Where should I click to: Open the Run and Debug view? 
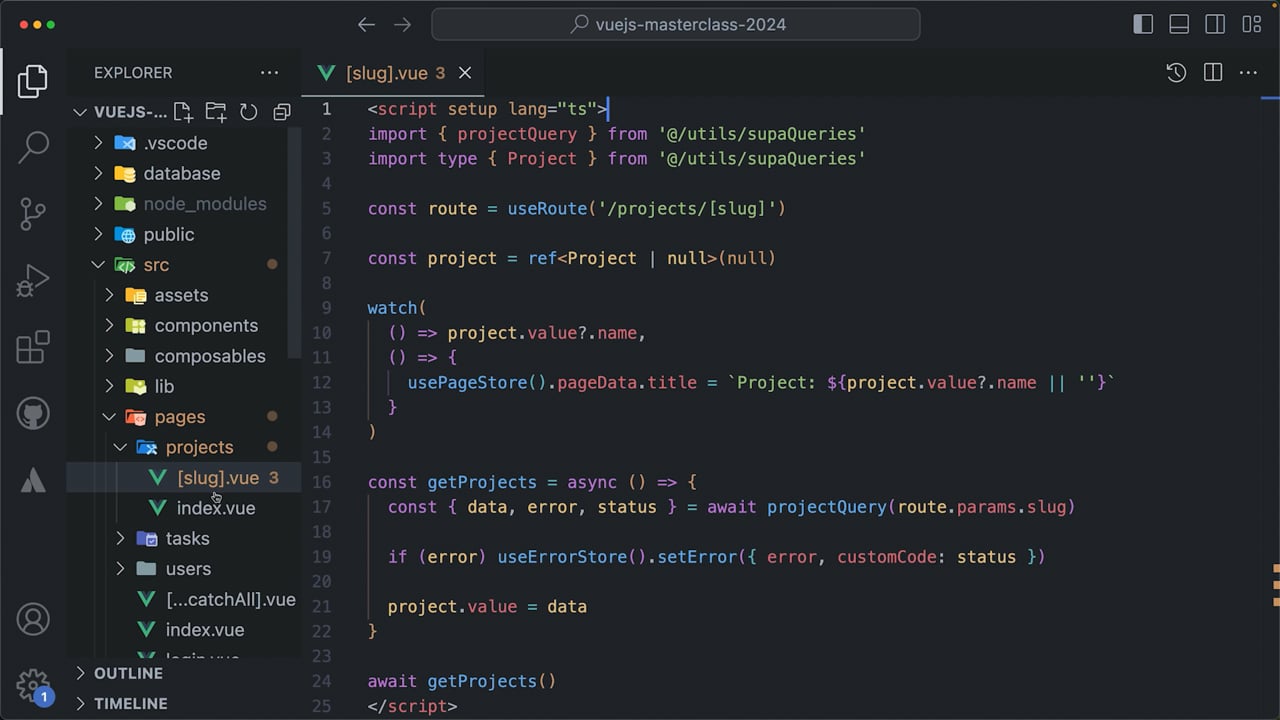(x=33, y=281)
